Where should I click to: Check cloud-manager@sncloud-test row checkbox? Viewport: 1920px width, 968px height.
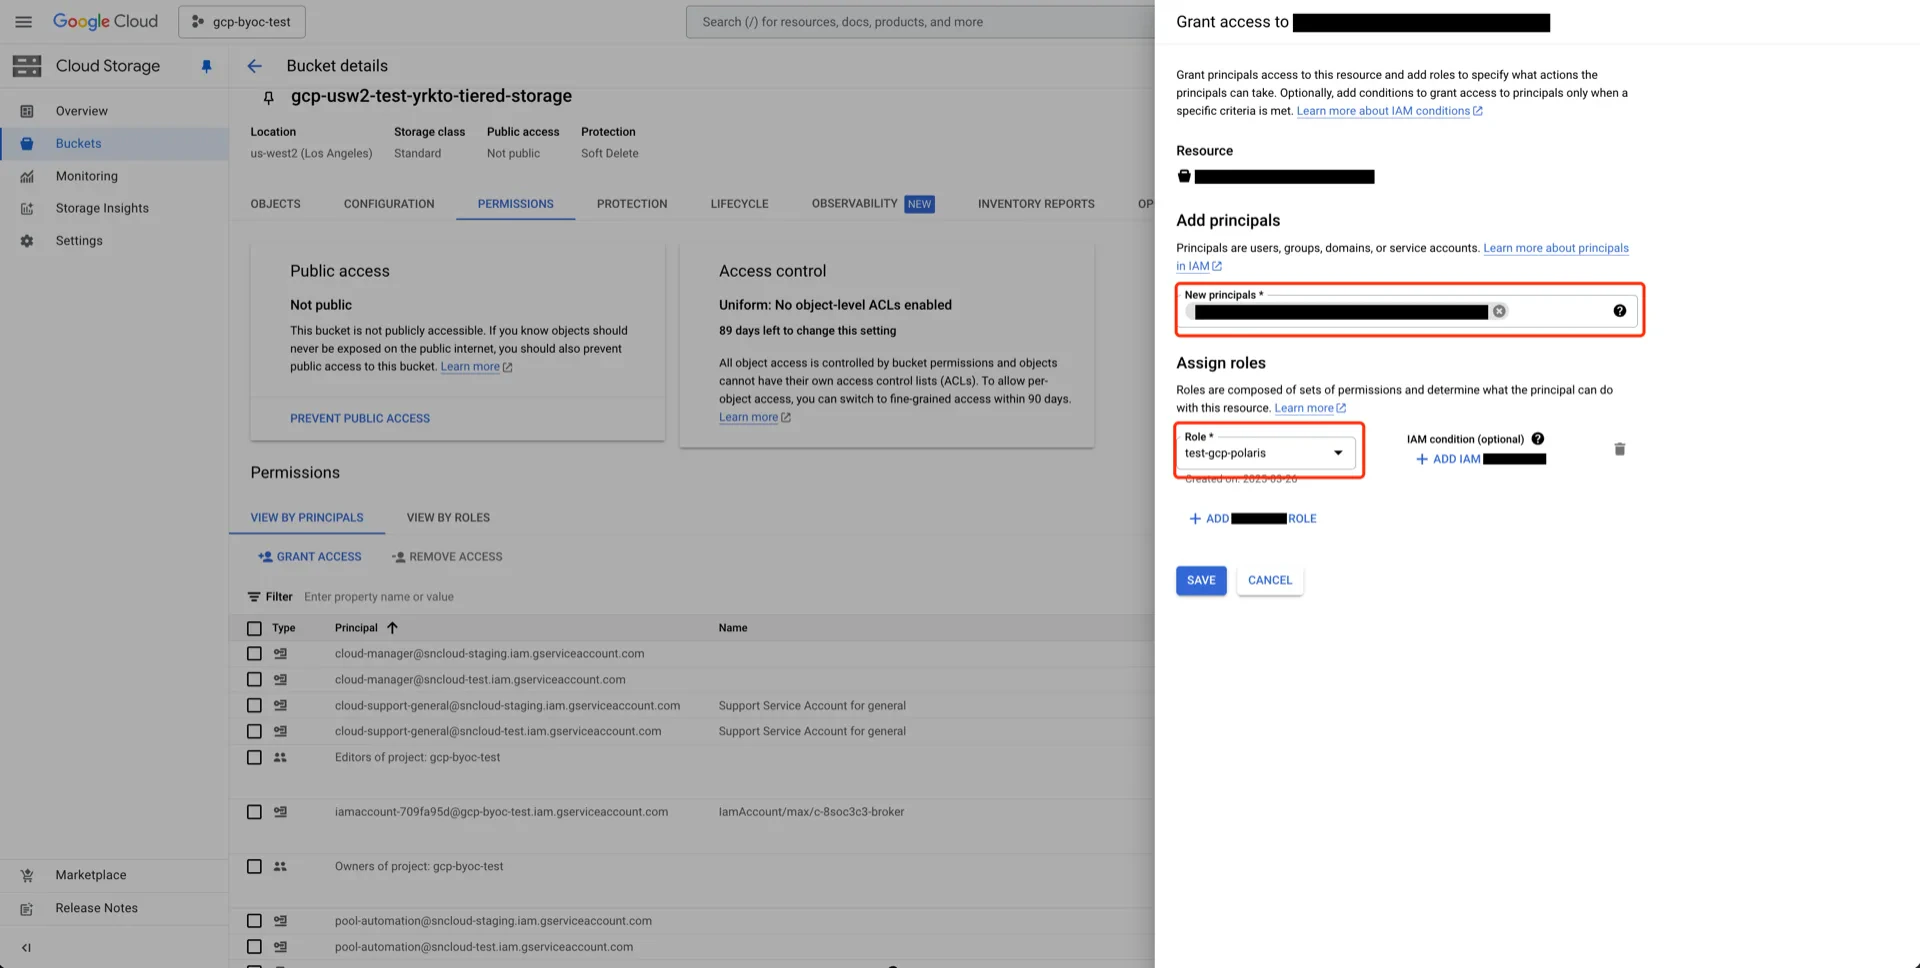254,680
